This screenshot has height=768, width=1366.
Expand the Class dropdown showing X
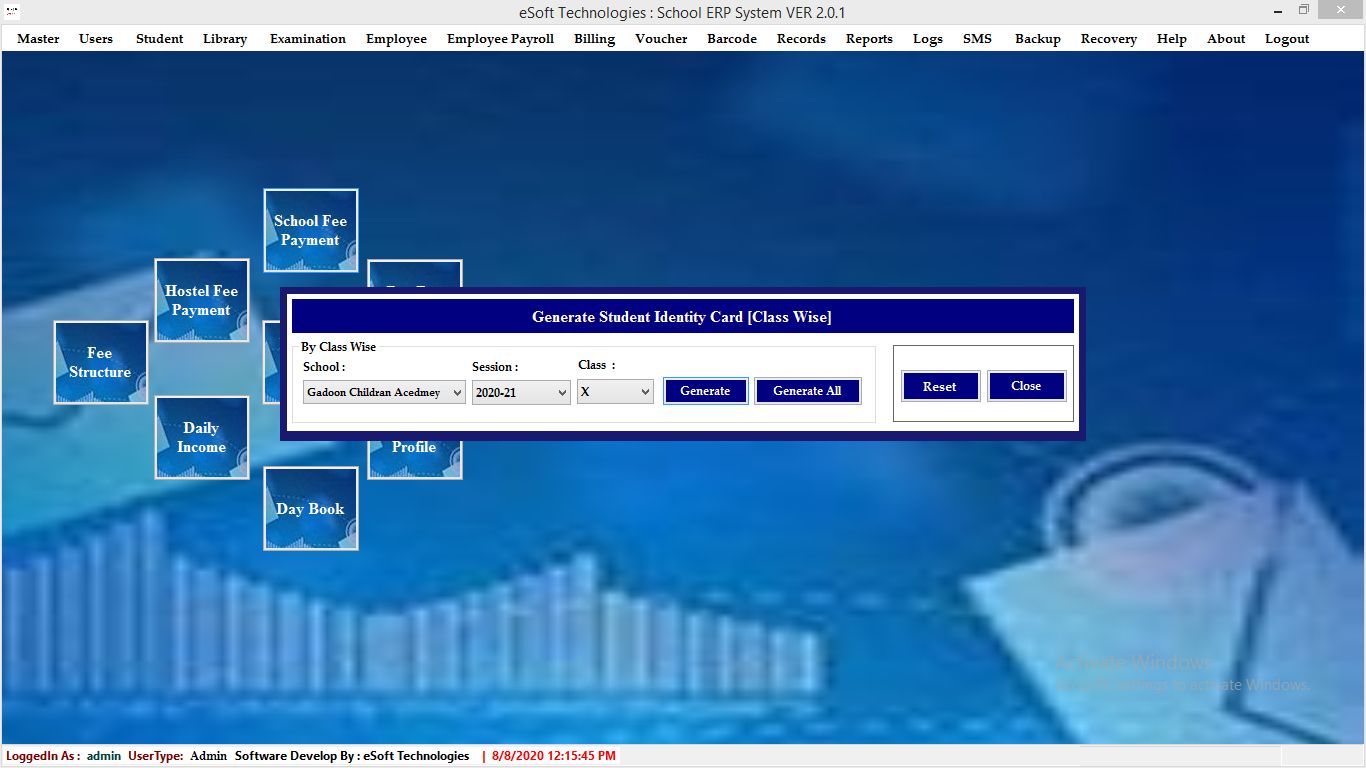[615, 392]
